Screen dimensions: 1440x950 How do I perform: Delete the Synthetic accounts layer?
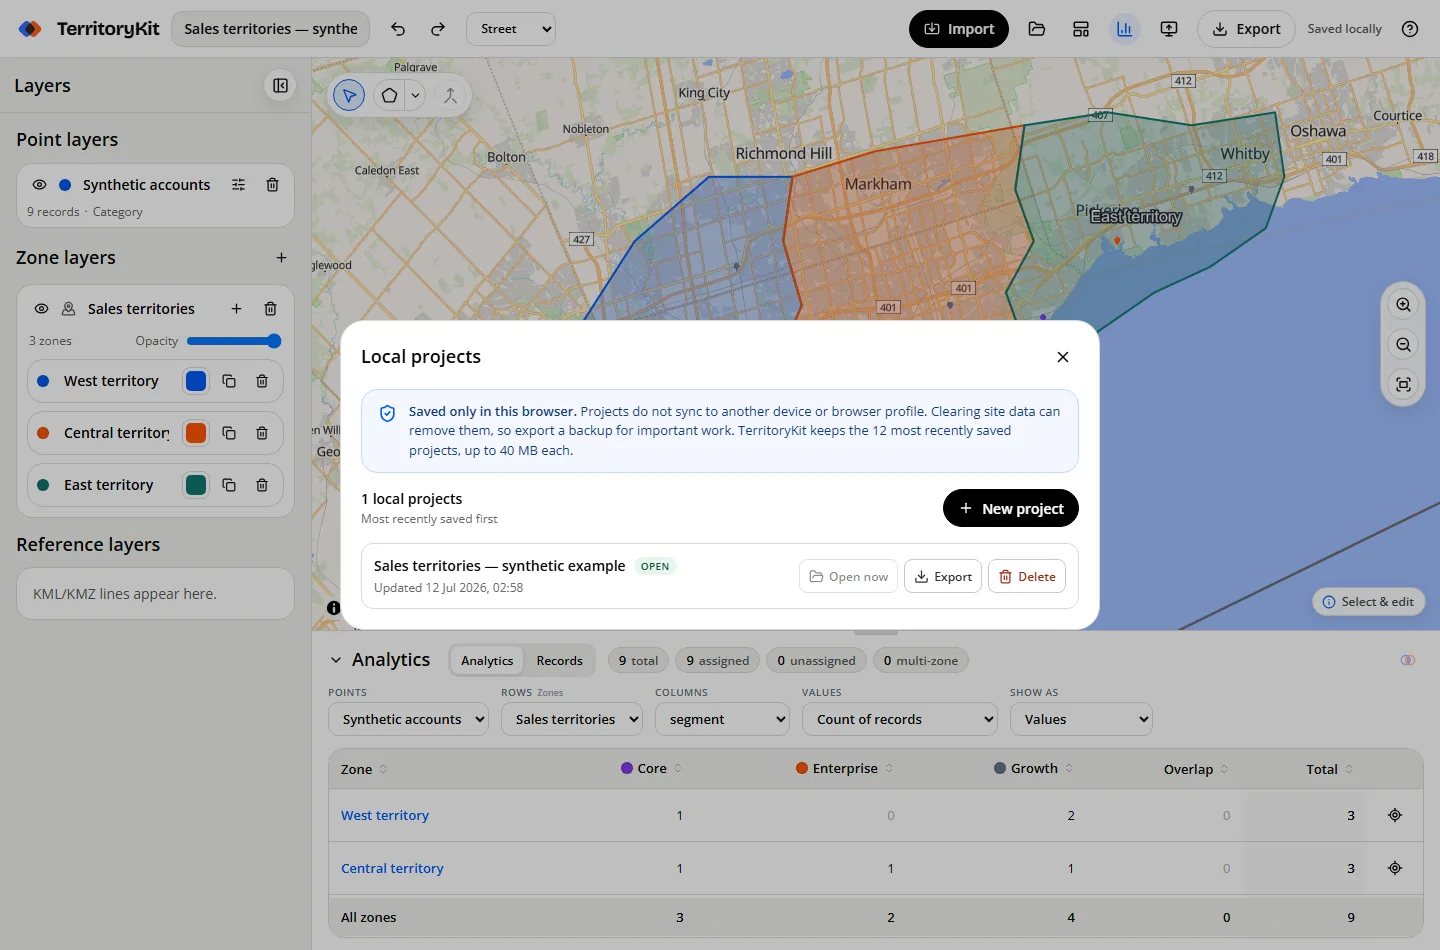[x=272, y=185]
